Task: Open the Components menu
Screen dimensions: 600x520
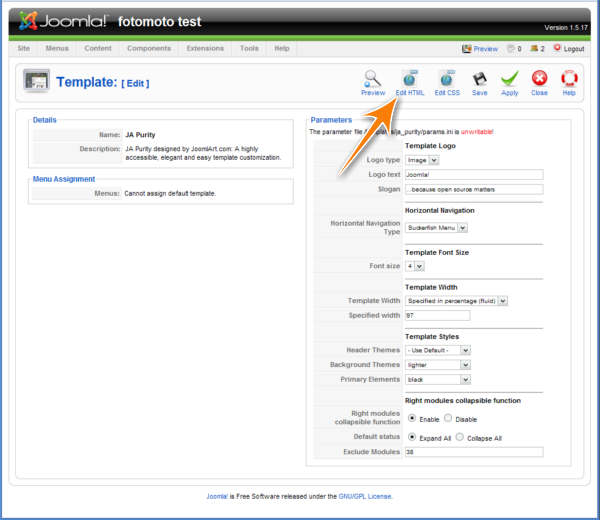Action: 149,48
